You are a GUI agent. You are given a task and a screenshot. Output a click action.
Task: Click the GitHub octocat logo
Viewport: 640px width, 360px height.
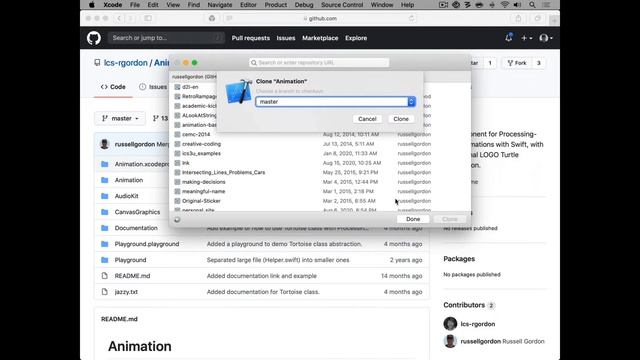point(94,38)
